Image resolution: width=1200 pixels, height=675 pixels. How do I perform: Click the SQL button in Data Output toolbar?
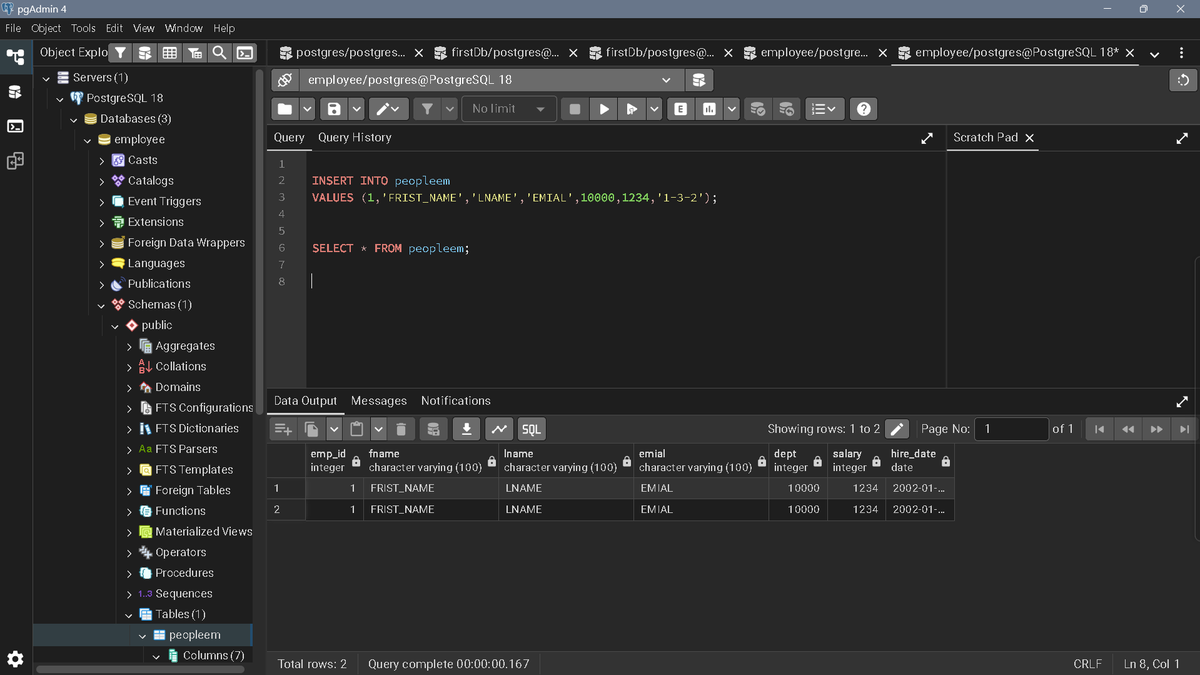(531, 429)
